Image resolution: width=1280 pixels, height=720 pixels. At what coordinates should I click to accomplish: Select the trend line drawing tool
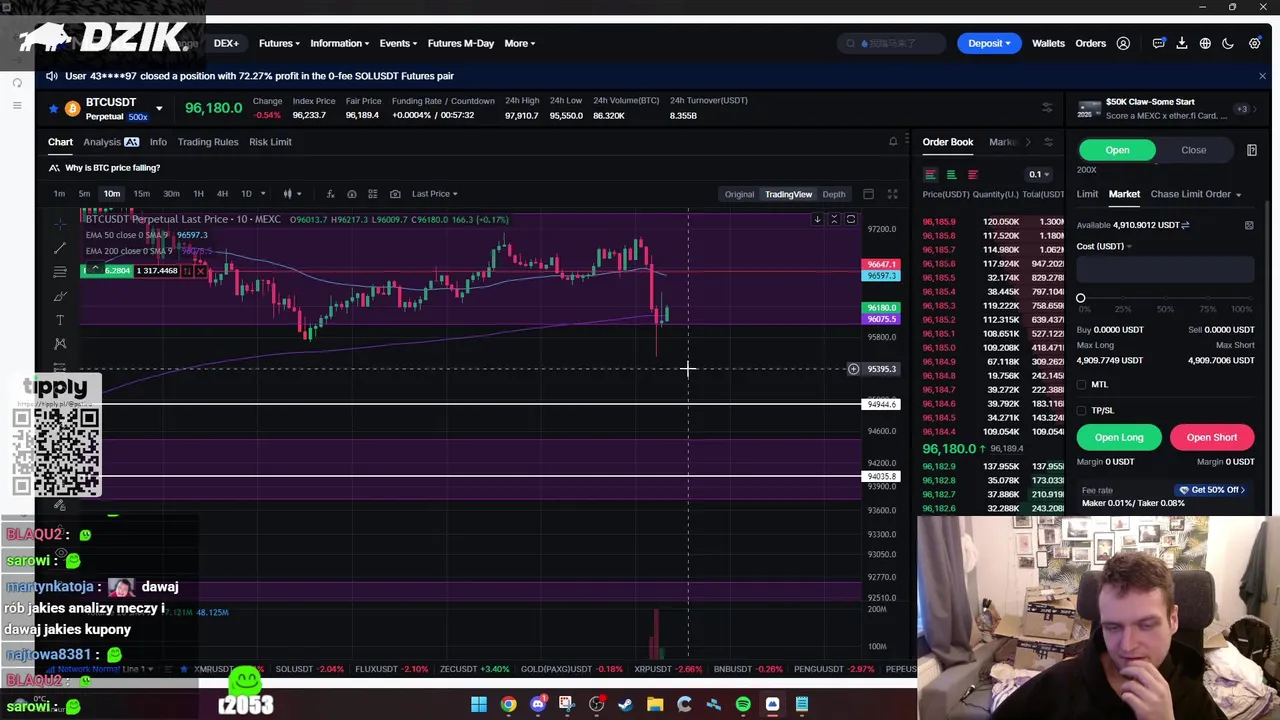pos(60,247)
